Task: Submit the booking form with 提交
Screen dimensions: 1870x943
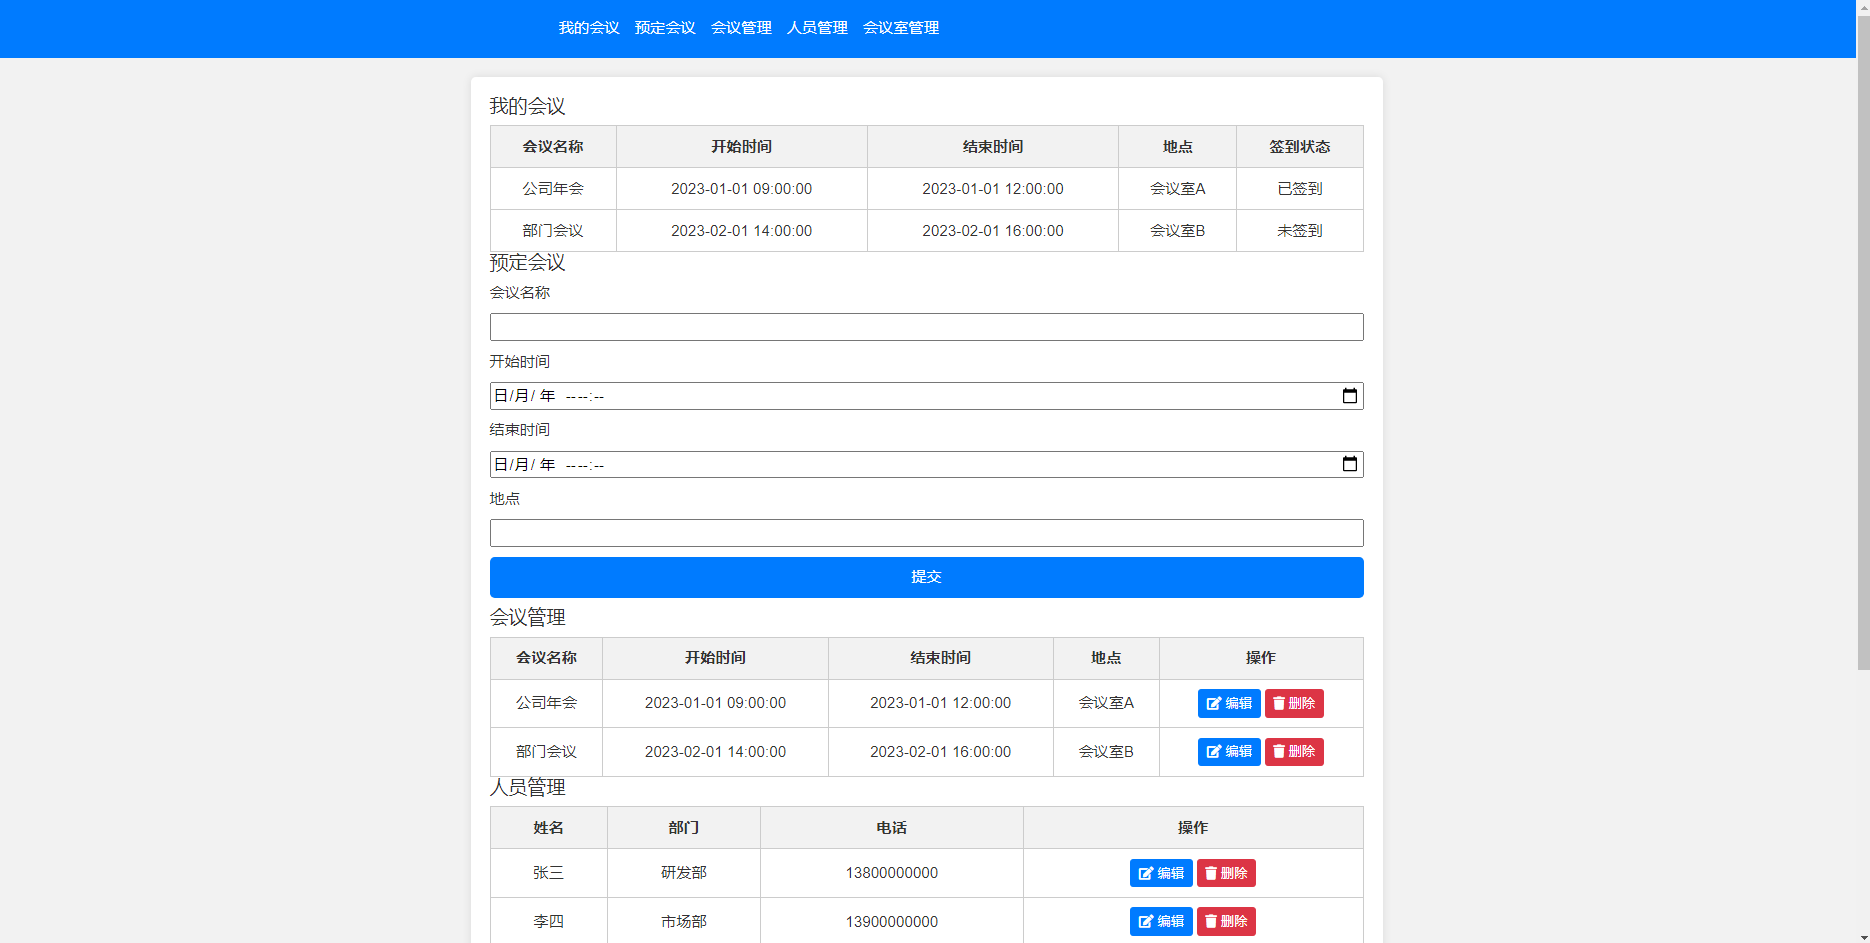Action: click(x=926, y=577)
